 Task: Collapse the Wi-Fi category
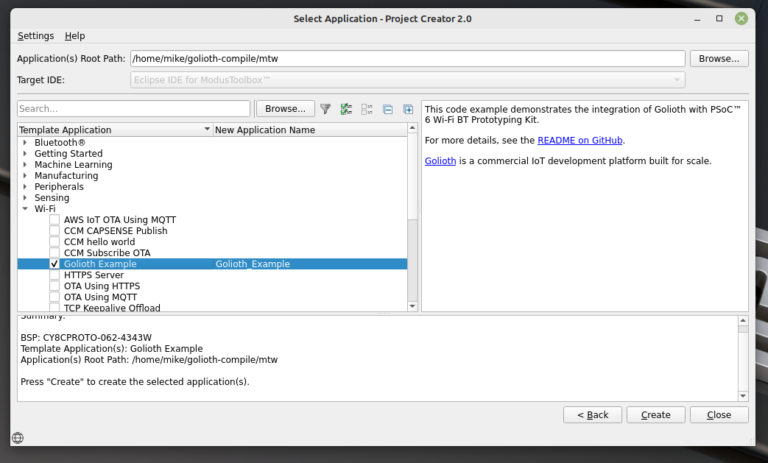(x=25, y=209)
